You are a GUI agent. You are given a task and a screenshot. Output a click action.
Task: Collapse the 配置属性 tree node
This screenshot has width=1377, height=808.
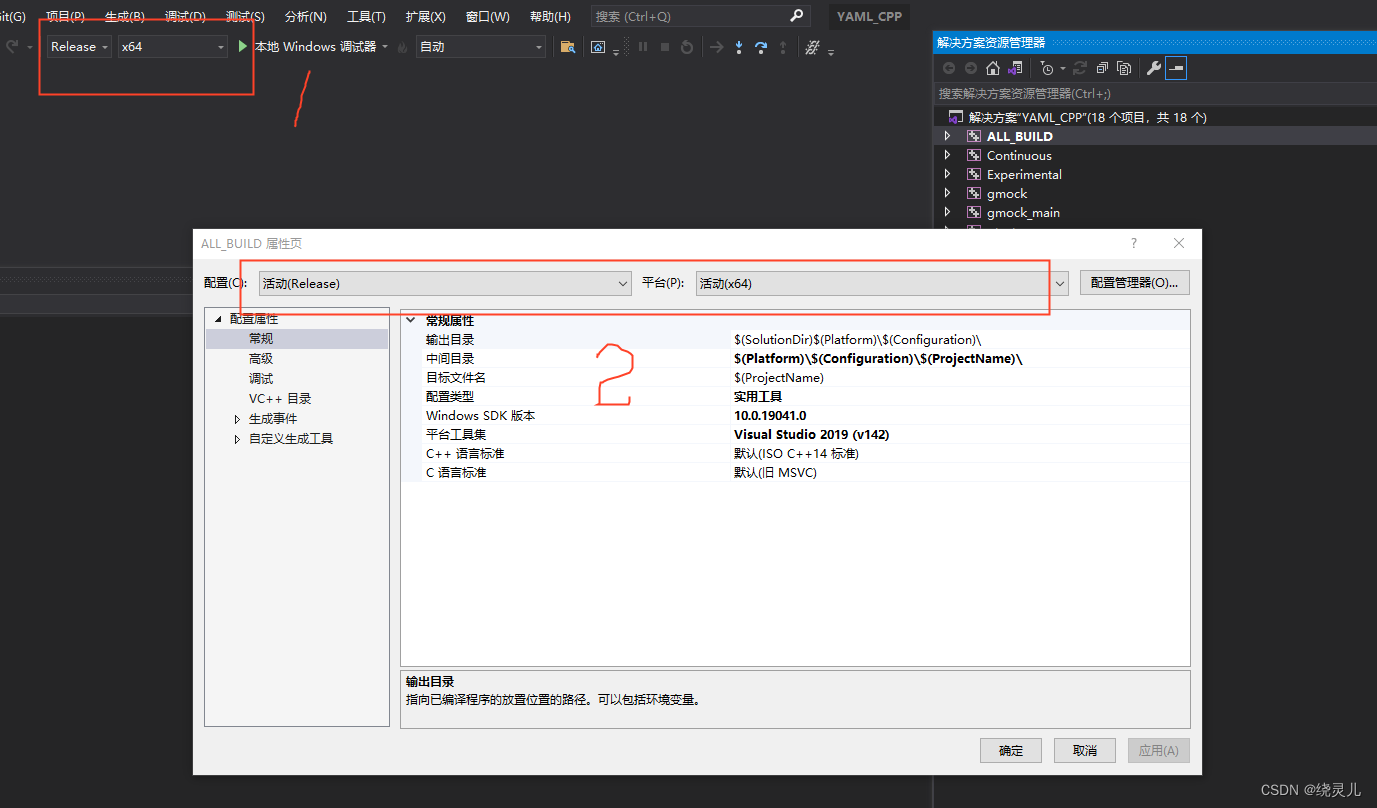coord(218,319)
